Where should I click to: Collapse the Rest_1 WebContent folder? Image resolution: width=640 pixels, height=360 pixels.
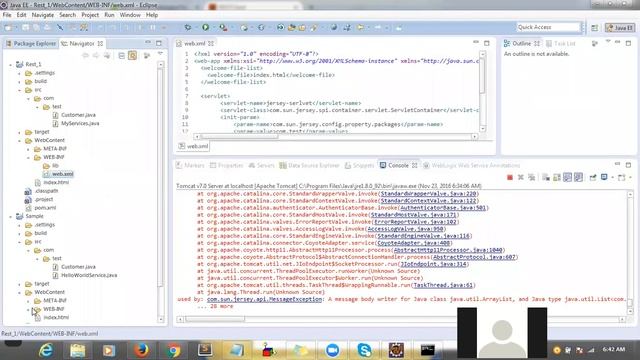[19, 140]
